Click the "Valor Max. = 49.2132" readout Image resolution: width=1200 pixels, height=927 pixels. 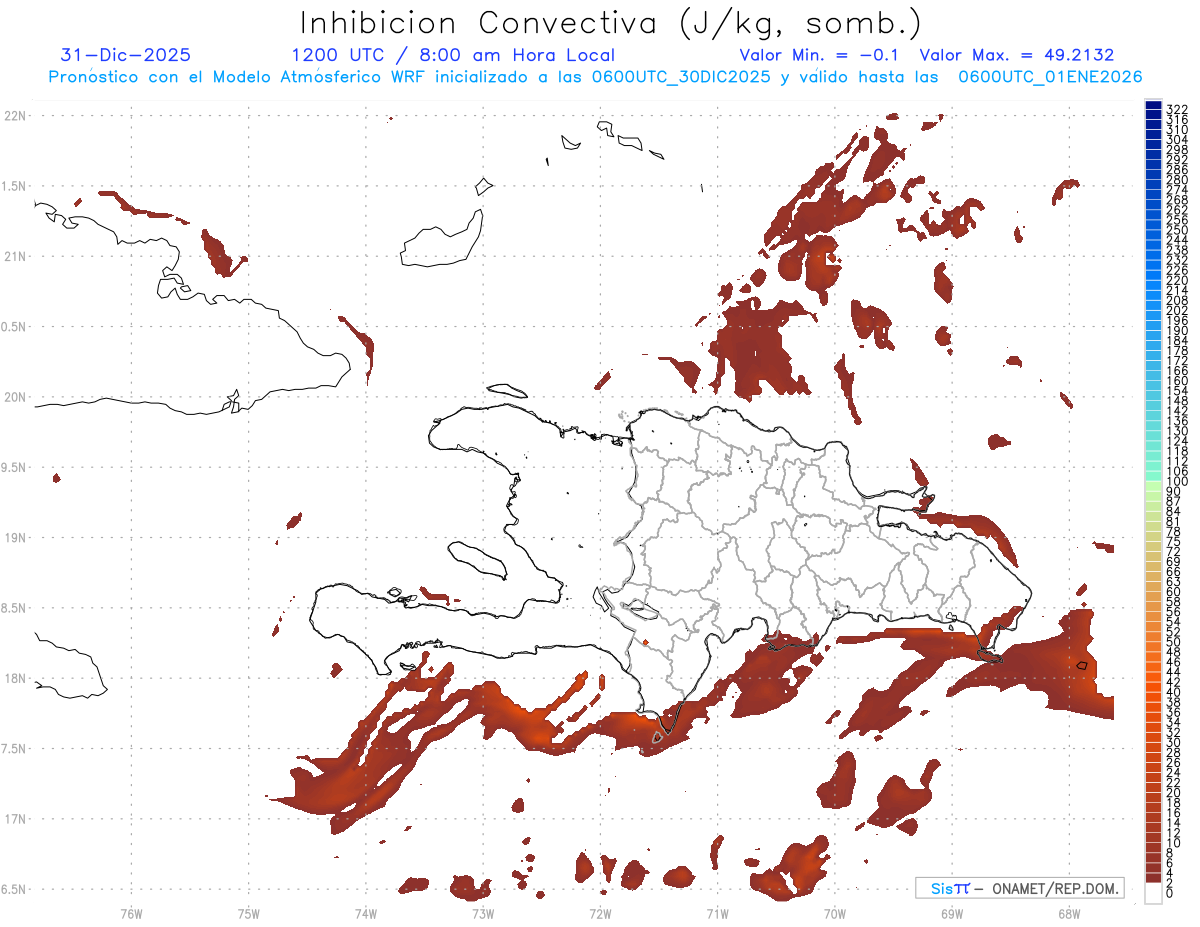tap(1017, 56)
